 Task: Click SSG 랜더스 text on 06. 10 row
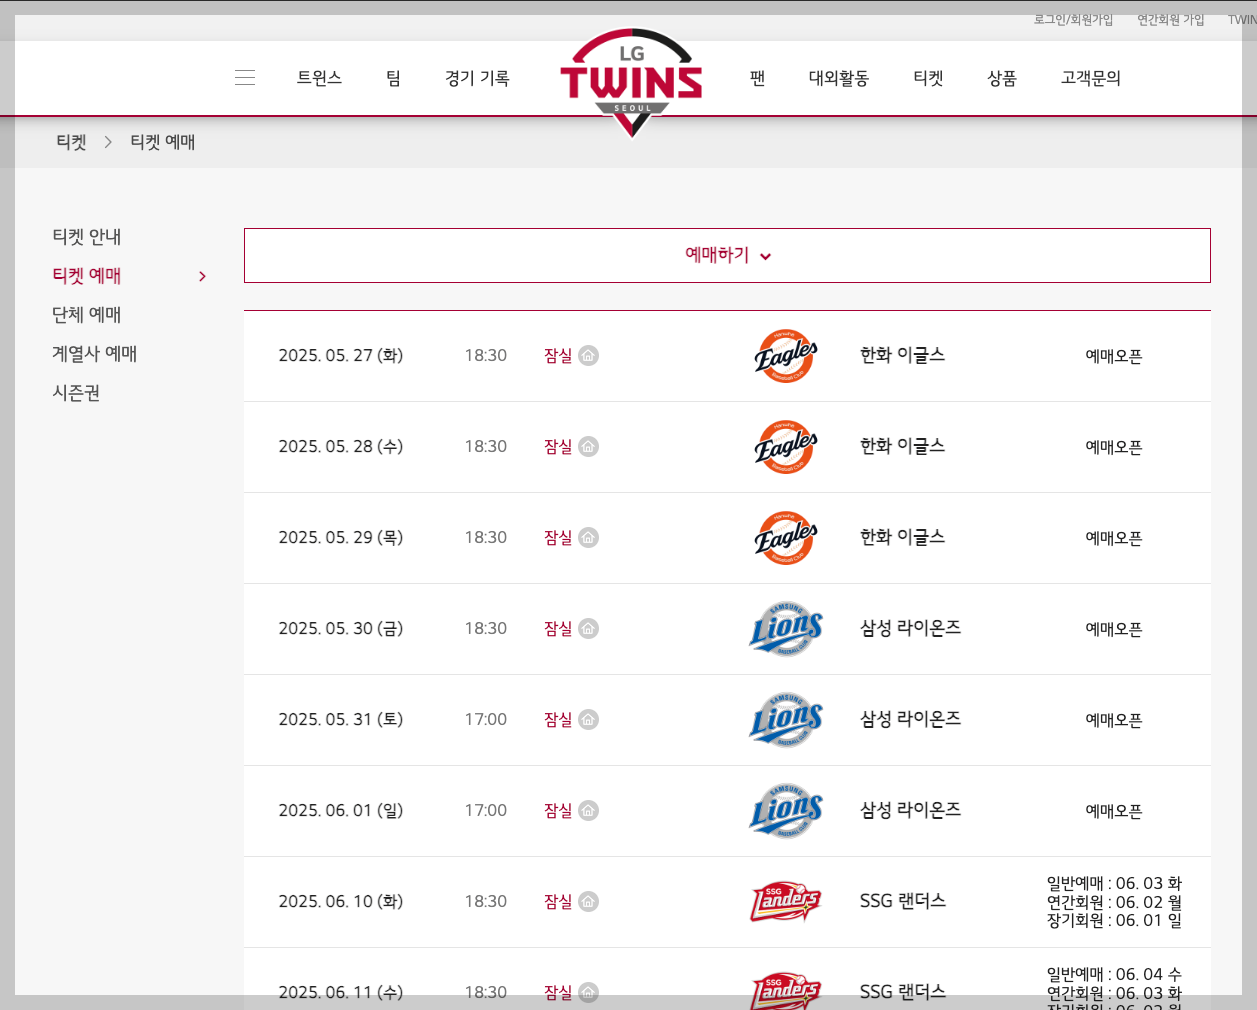[902, 901]
